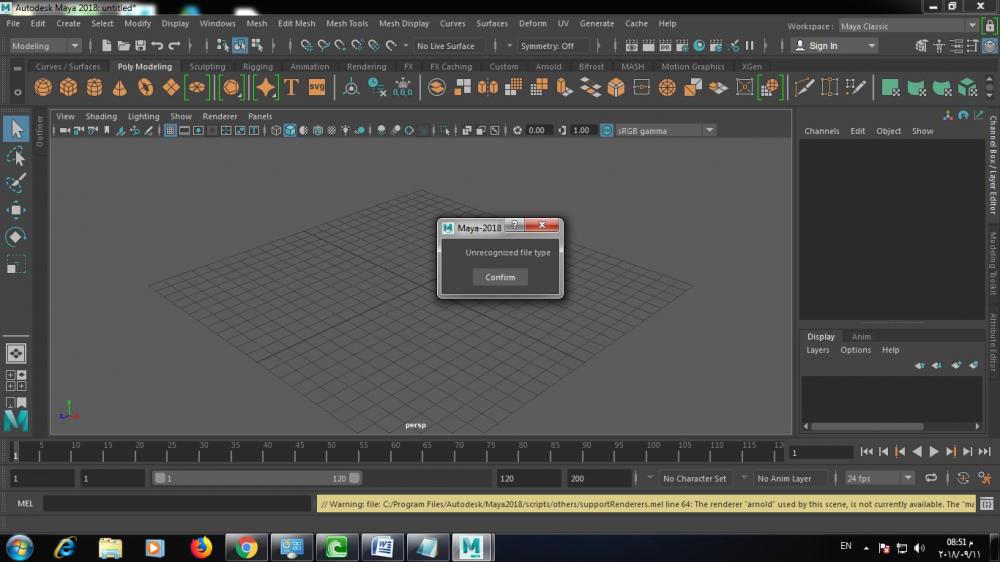Click the MEL command input field
The height and width of the screenshot is (562, 1000).
177,503
